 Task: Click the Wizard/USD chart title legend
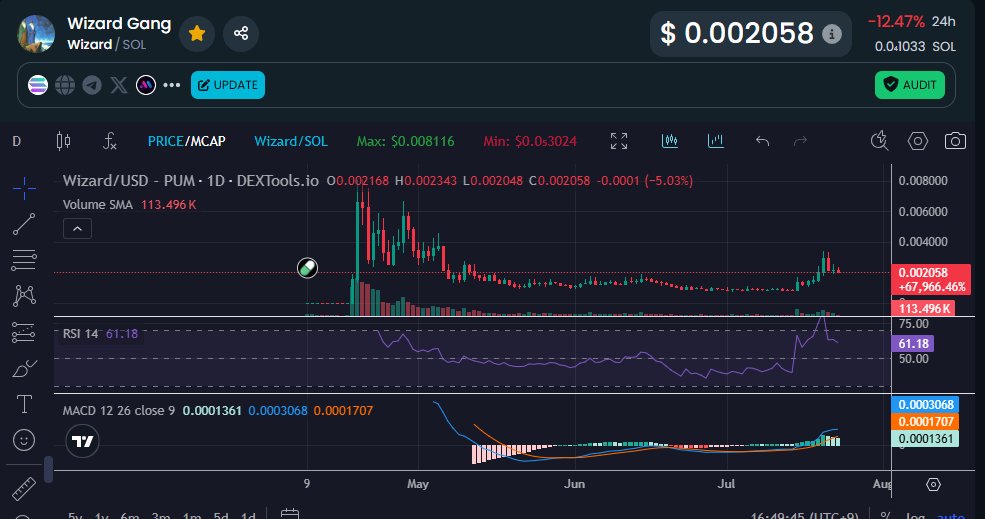click(x=191, y=181)
